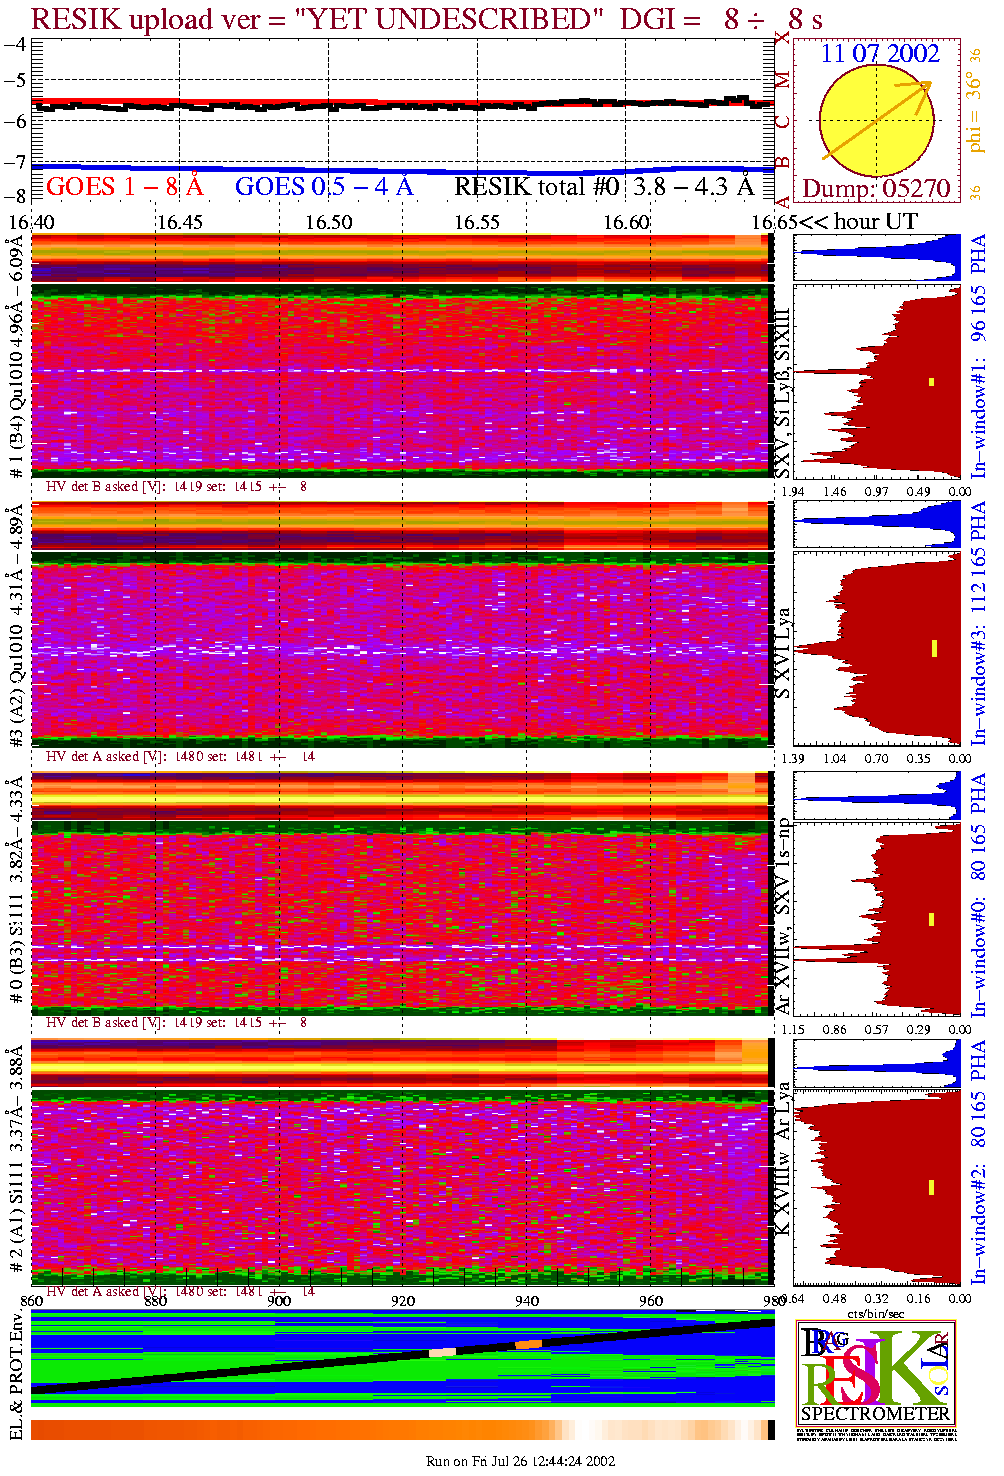
Task: Select the GOES 1 – 8 Å legend label
Action: pos(124,187)
